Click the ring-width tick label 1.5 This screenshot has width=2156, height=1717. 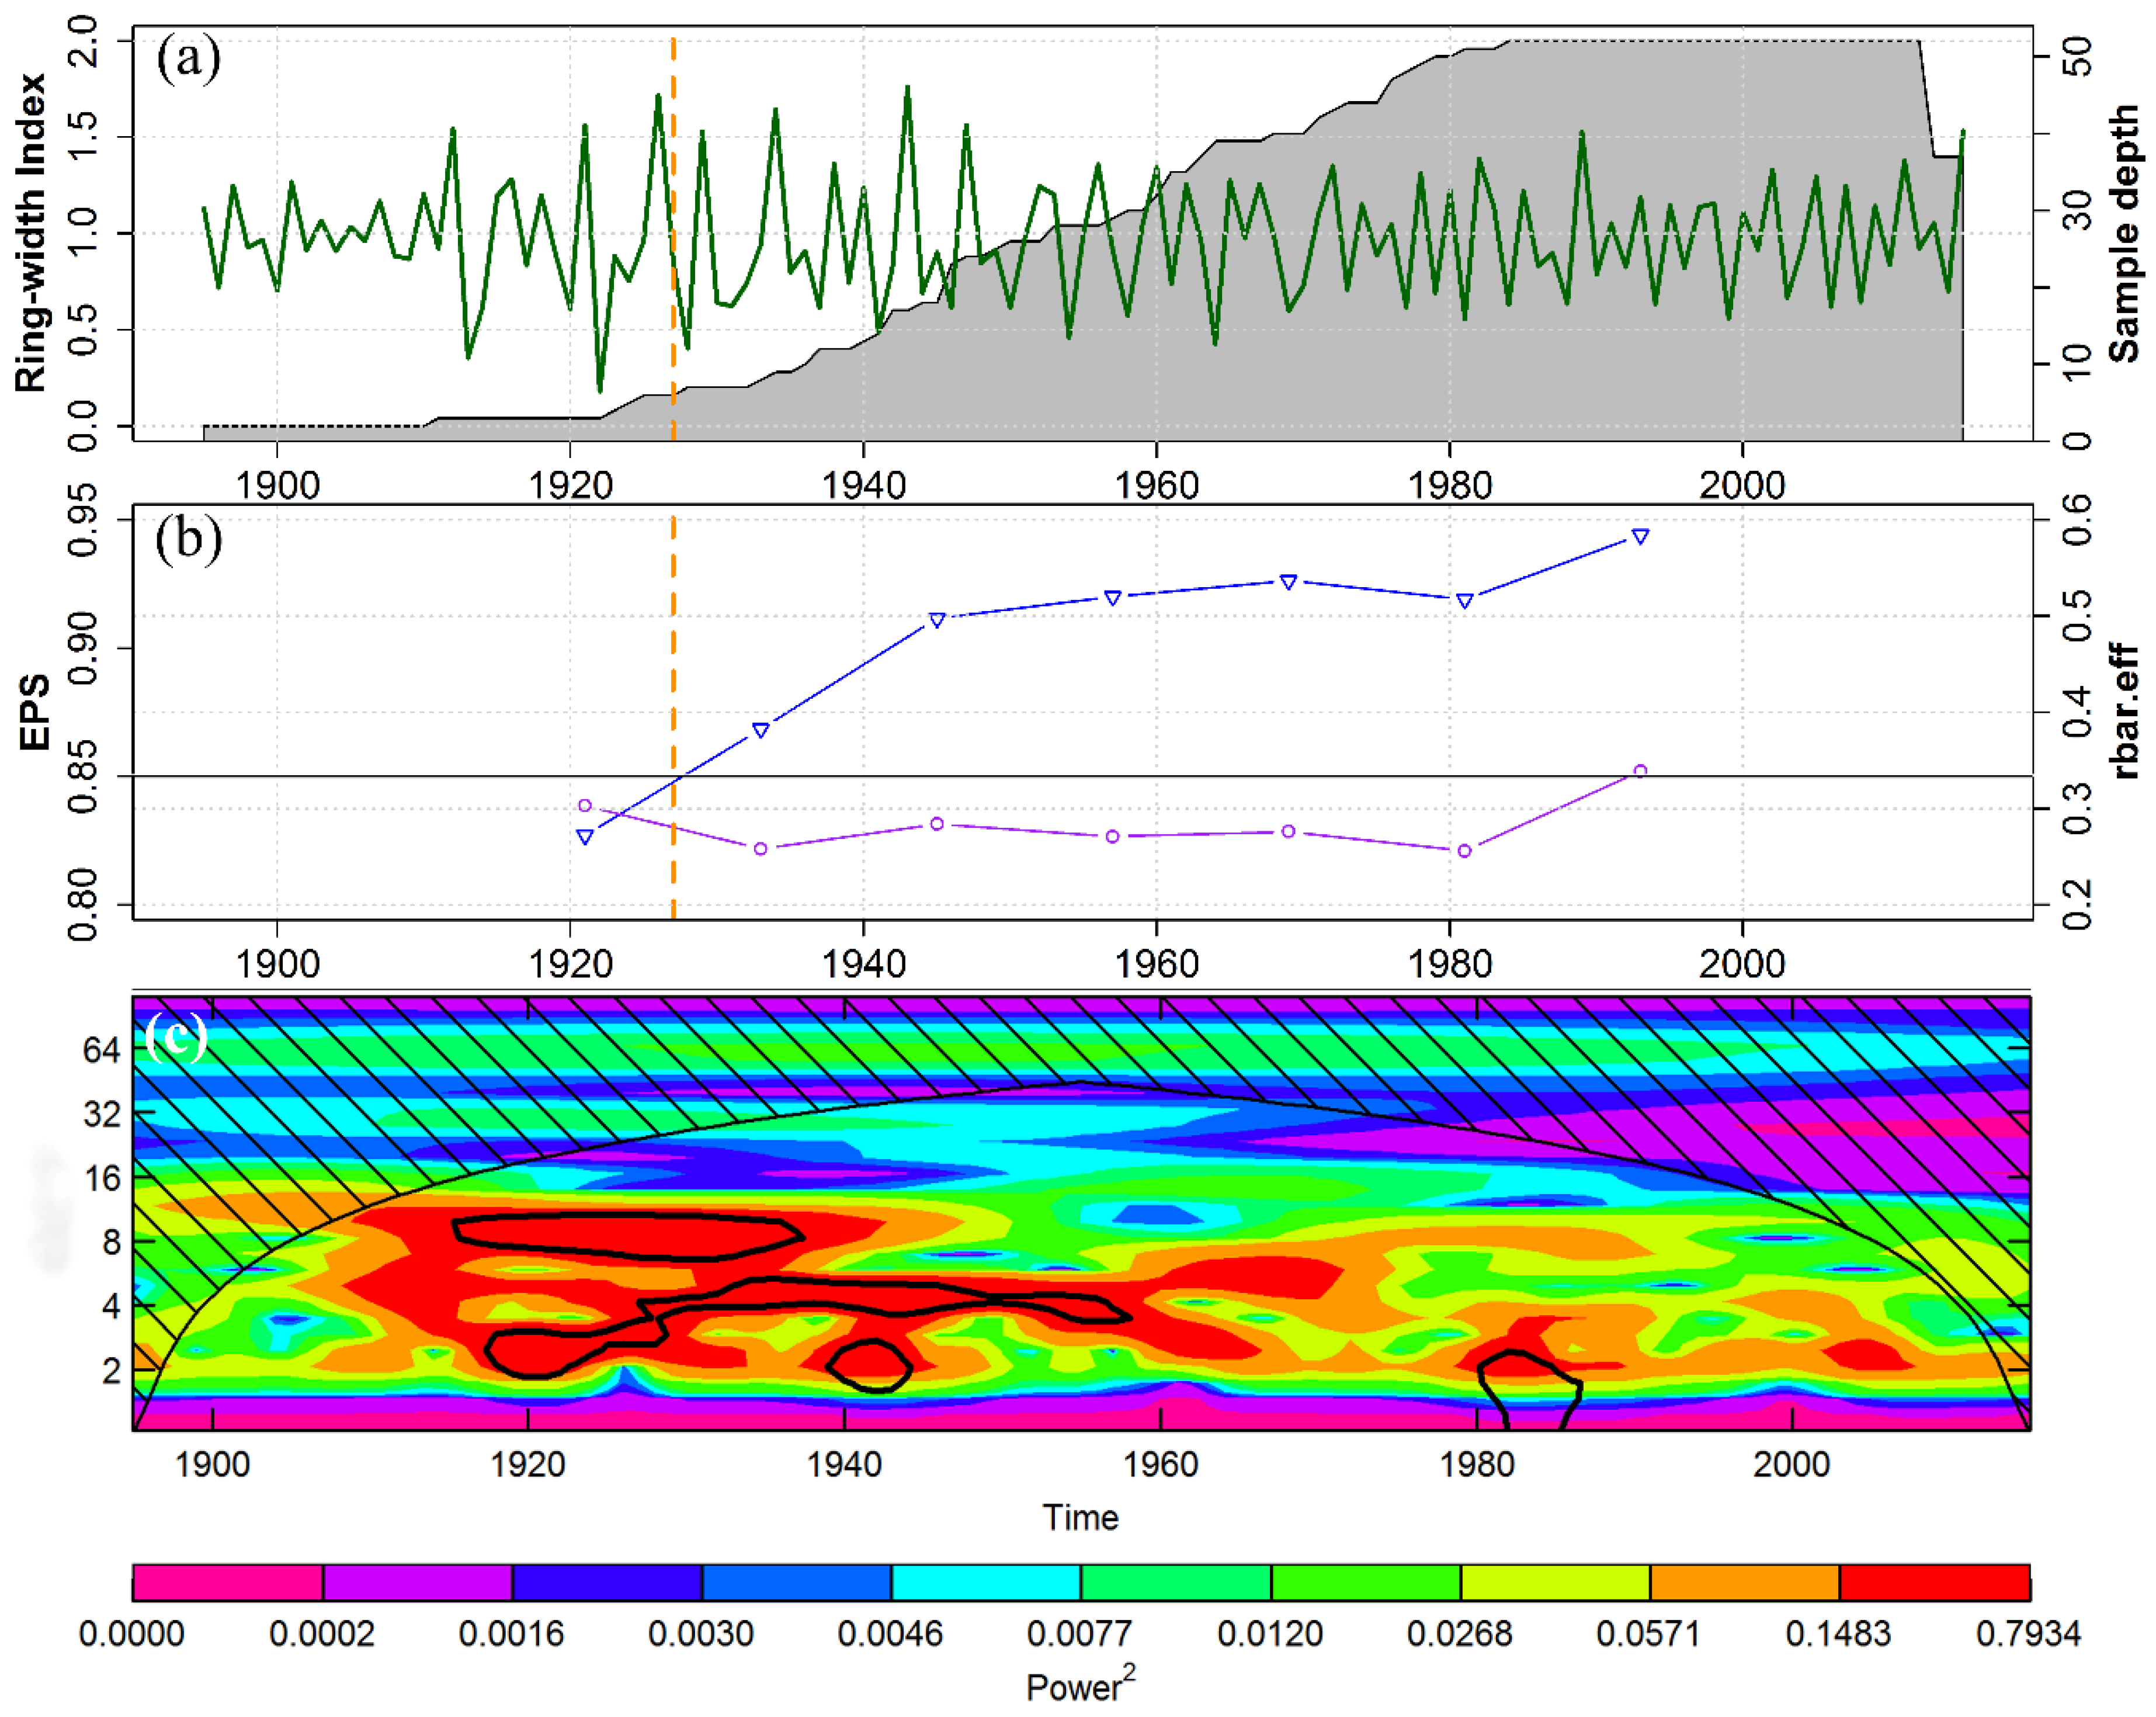(82, 137)
